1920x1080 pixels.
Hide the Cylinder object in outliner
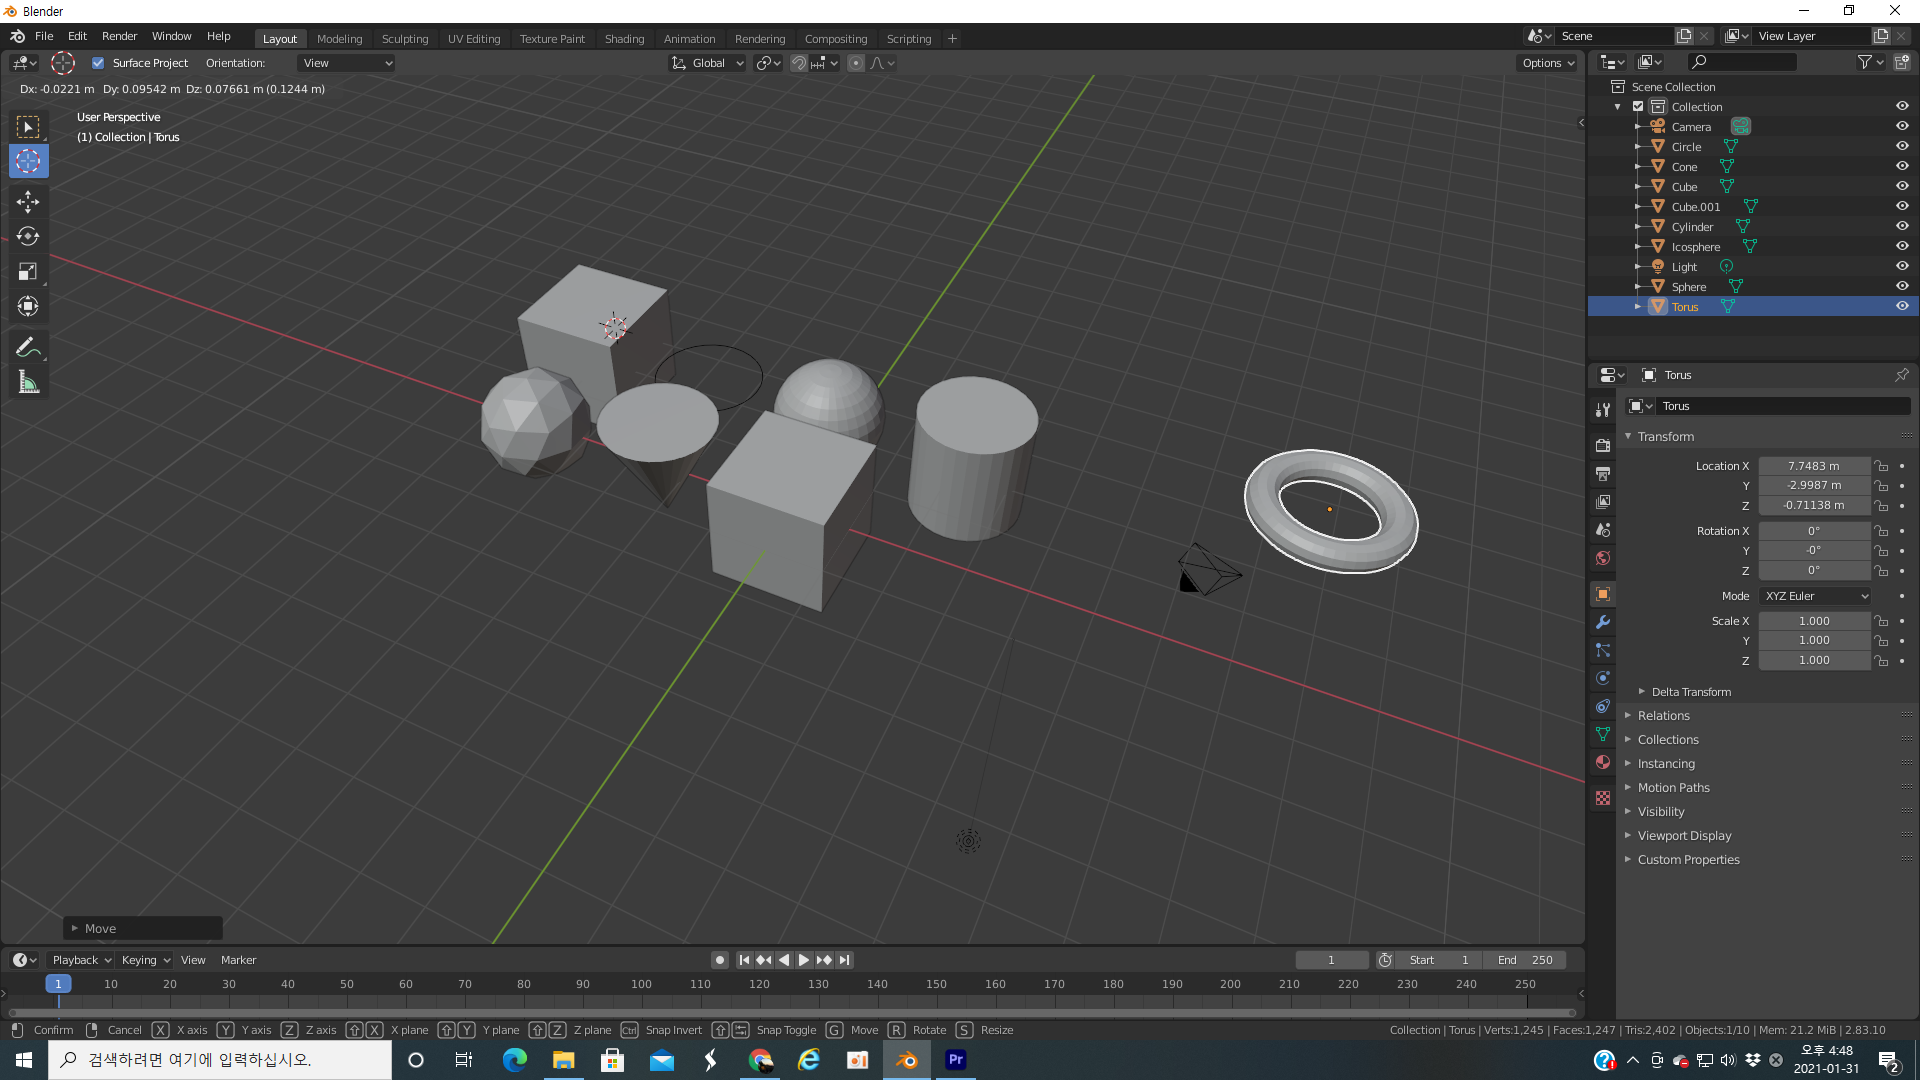pos(1902,226)
